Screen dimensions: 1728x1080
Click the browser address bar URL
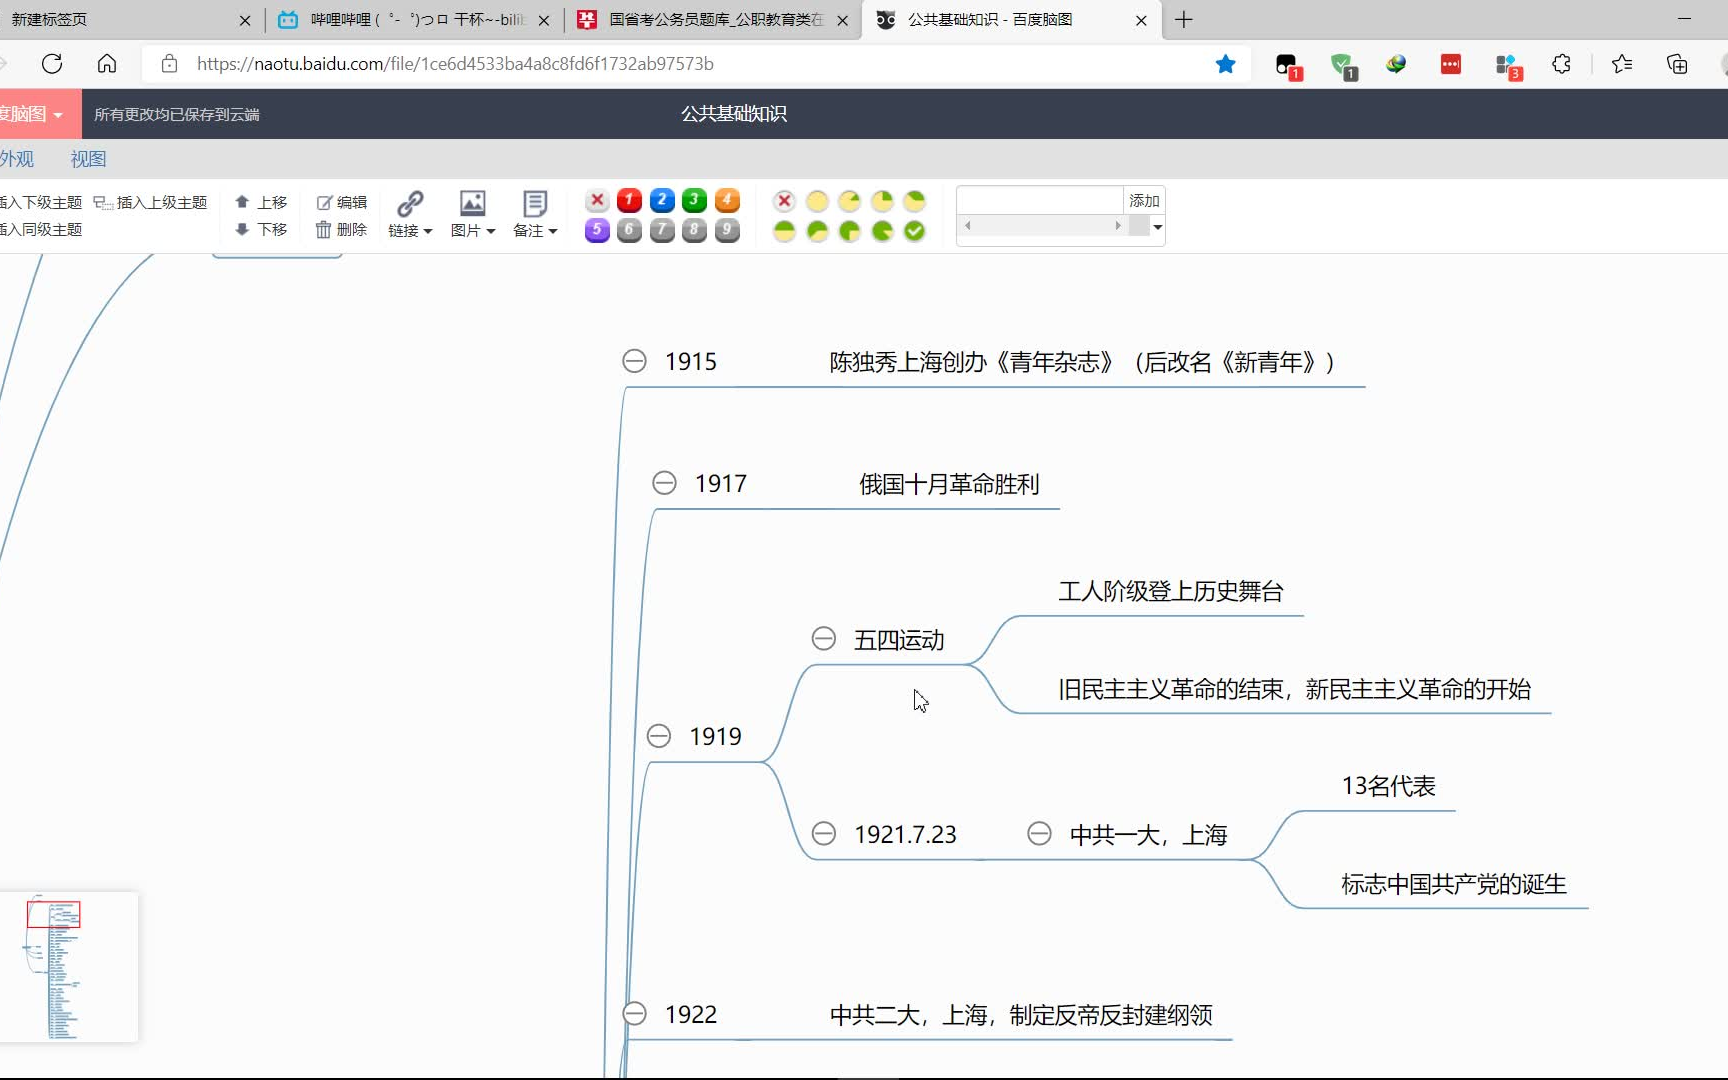tap(455, 64)
